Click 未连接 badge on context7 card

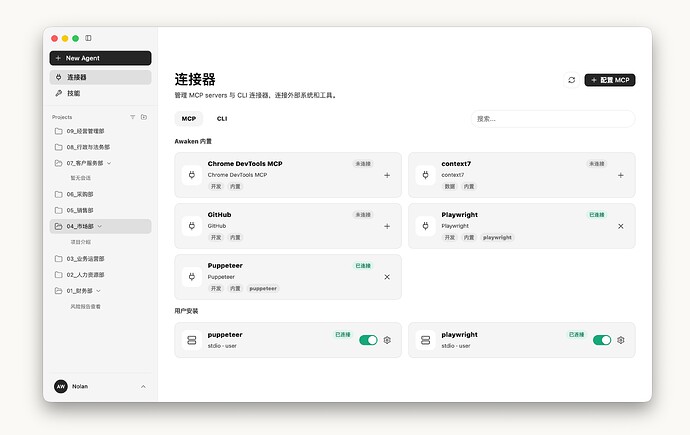coord(597,164)
